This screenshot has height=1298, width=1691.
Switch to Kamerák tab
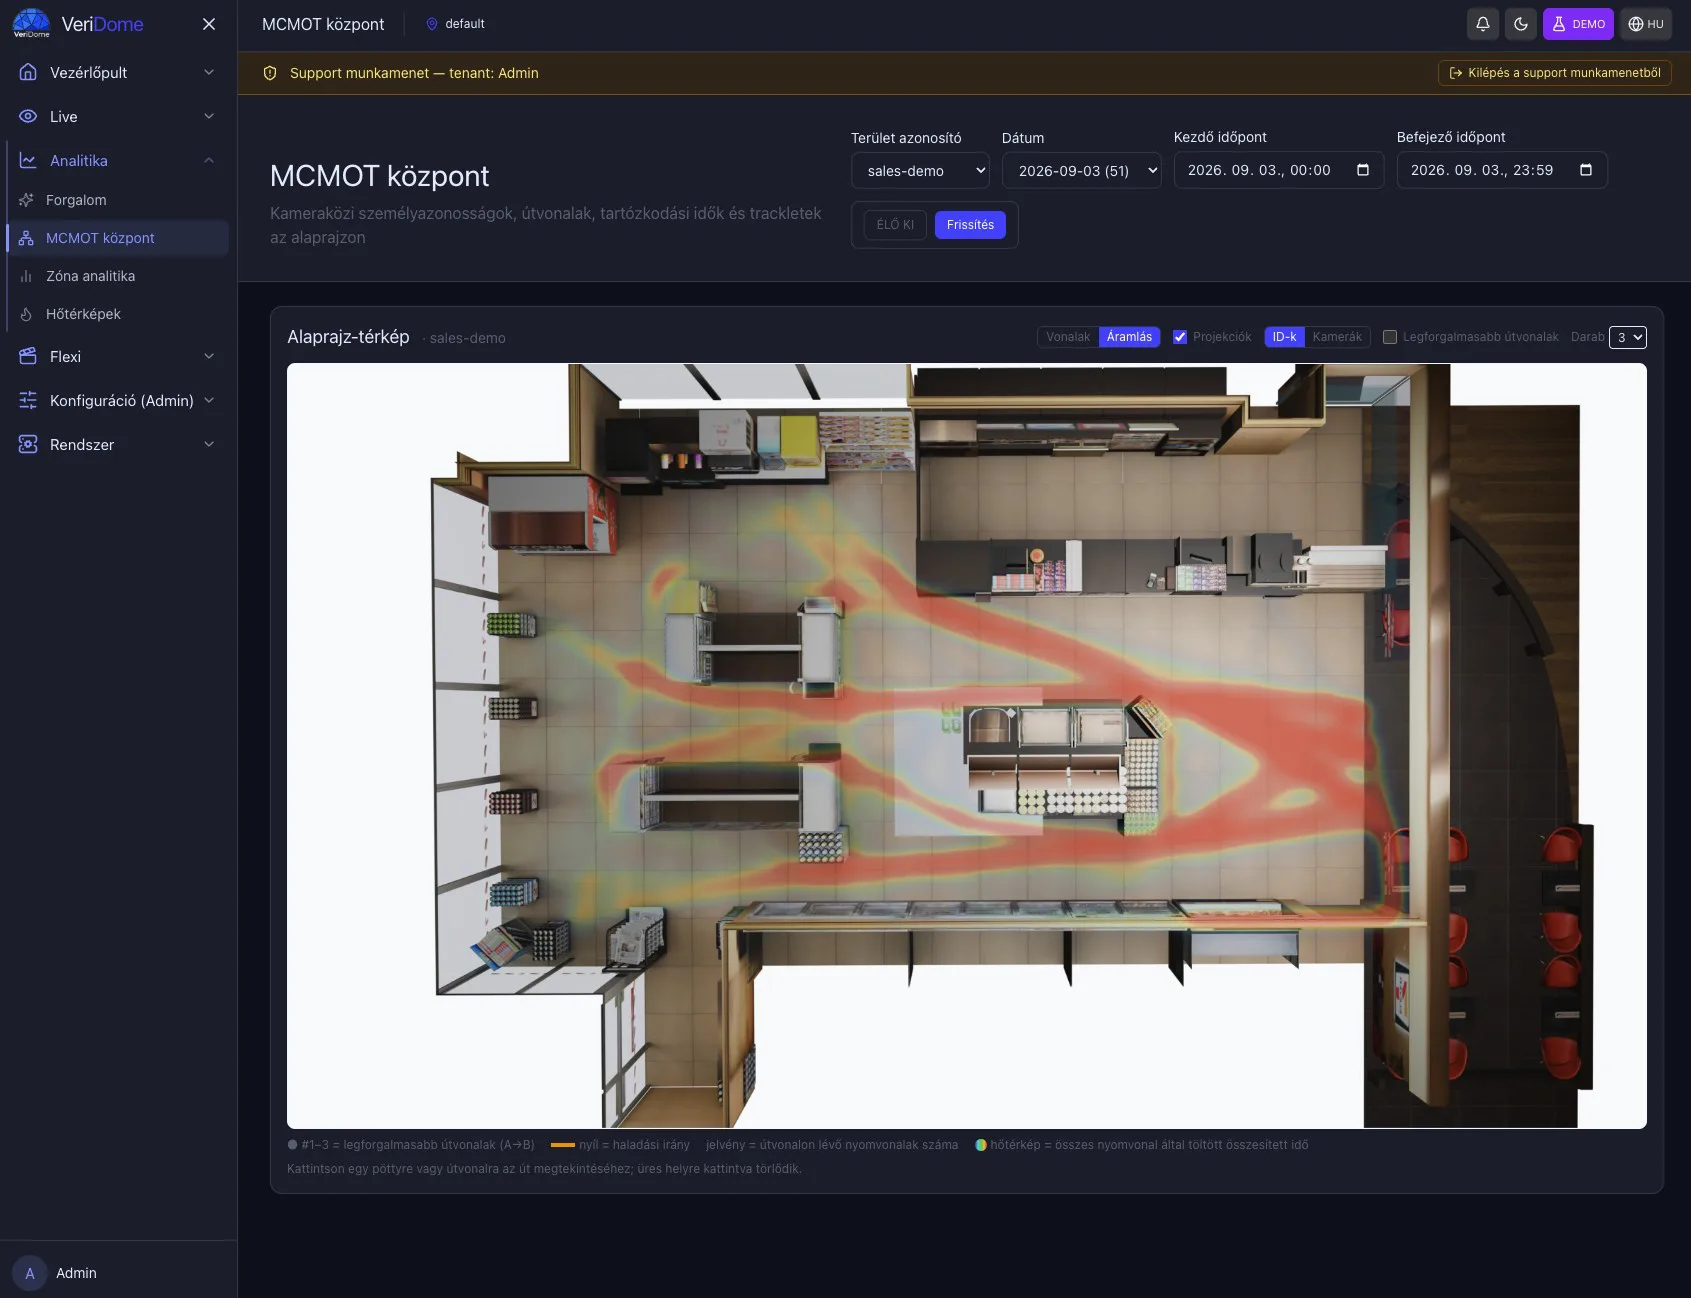pyautogui.click(x=1337, y=337)
